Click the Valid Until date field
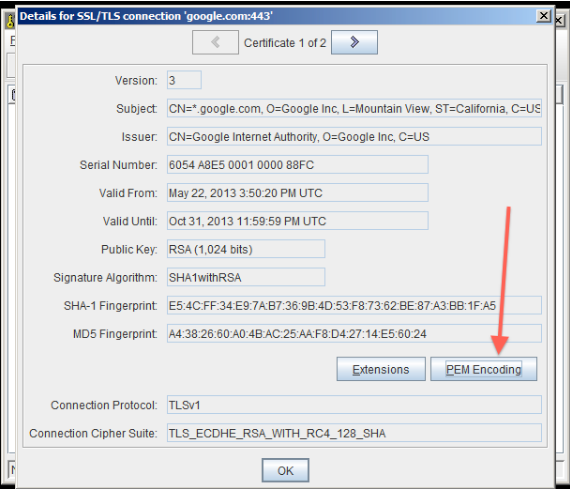The image size is (573, 492). [297, 221]
